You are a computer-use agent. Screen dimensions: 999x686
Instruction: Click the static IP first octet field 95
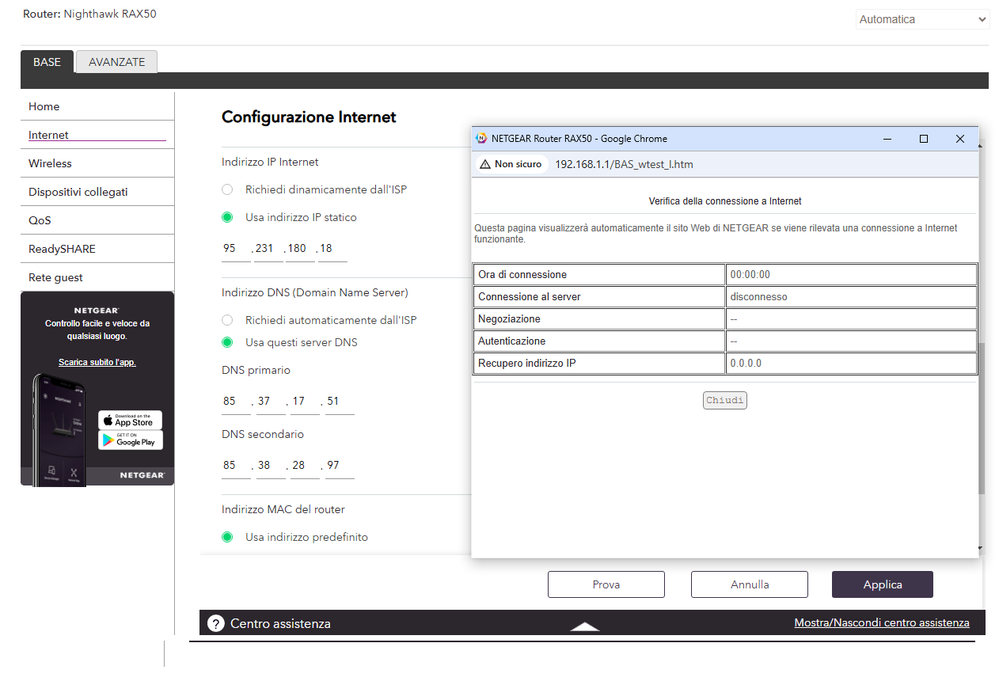tap(236, 248)
